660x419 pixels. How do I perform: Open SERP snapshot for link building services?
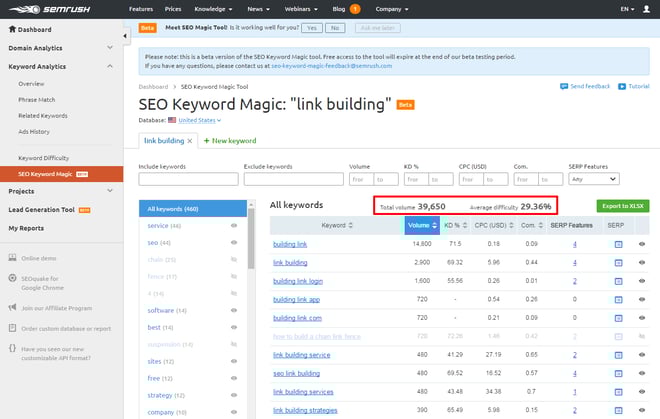point(618,392)
